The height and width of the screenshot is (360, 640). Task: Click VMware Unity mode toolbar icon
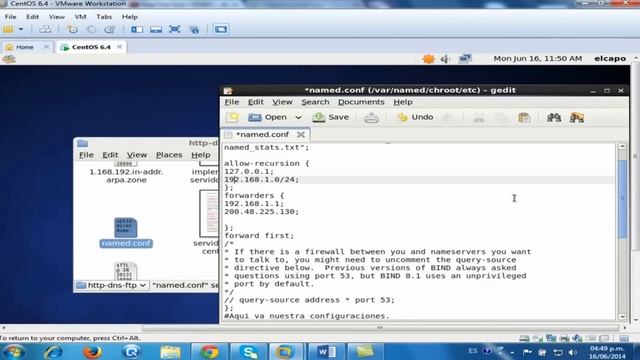pos(194,29)
